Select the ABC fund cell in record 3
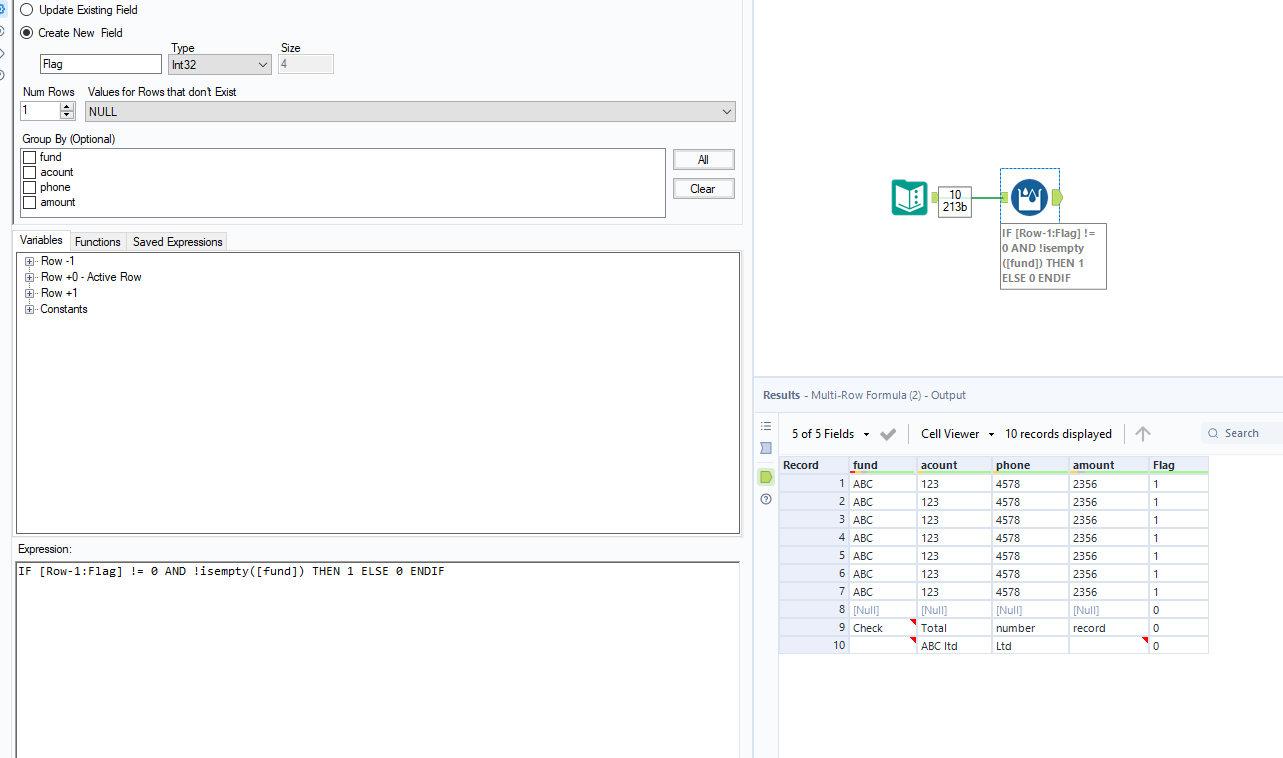This screenshot has height=758, width=1283. coord(883,520)
